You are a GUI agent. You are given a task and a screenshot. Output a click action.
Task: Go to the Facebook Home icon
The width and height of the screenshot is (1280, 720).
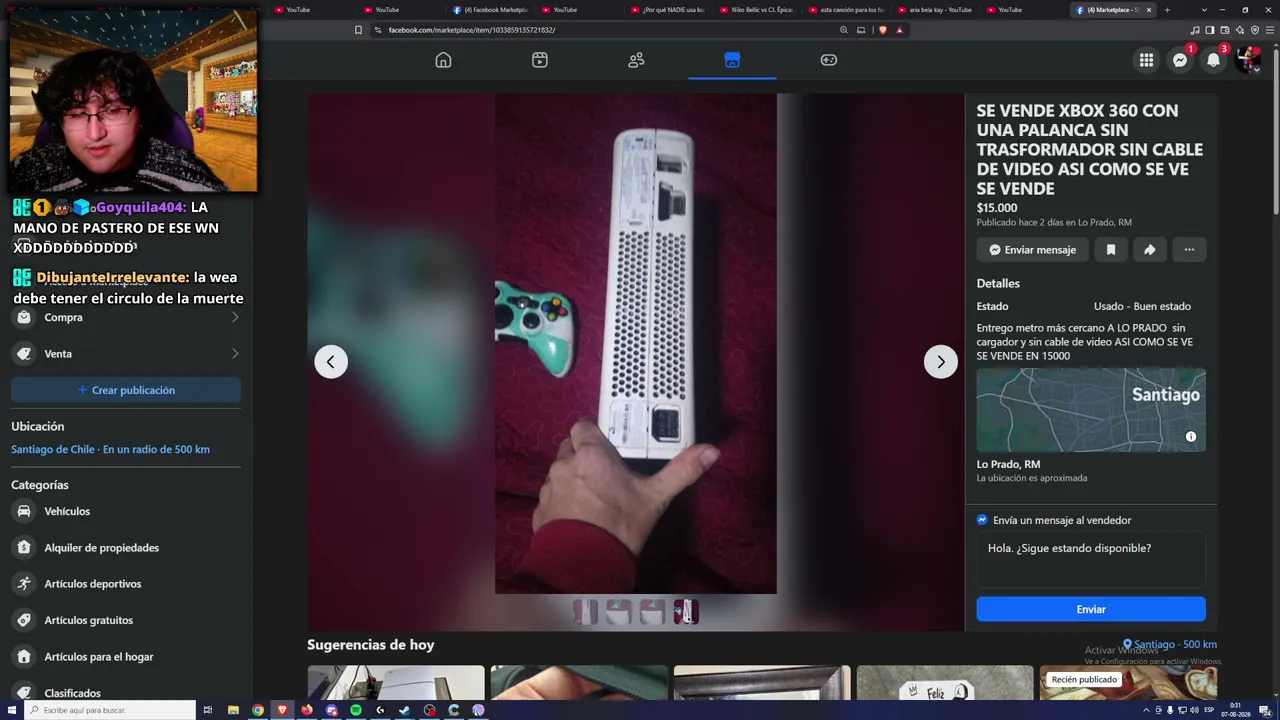click(443, 60)
